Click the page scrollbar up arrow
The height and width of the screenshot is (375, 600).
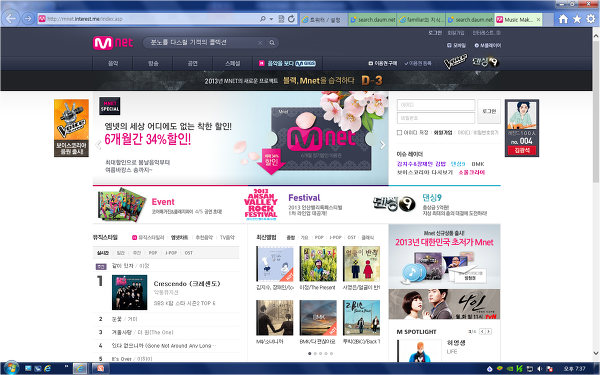[x=596, y=35]
